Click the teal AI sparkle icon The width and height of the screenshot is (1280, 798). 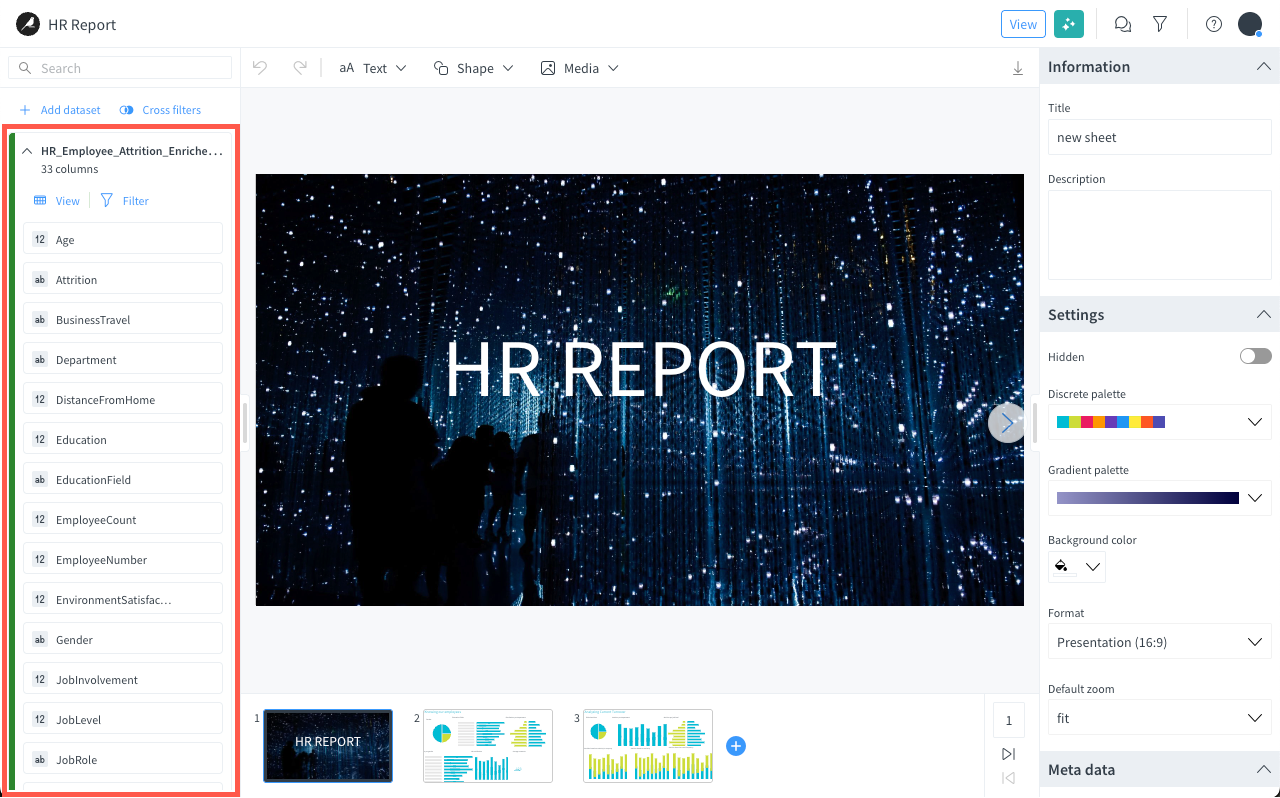click(x=1069, y=23)
